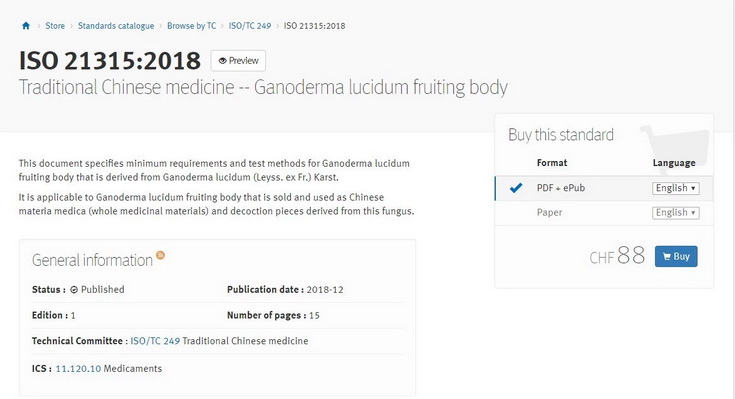
Task: Go to the Browse by TC breadcrumb
Action: click(191, 26)
